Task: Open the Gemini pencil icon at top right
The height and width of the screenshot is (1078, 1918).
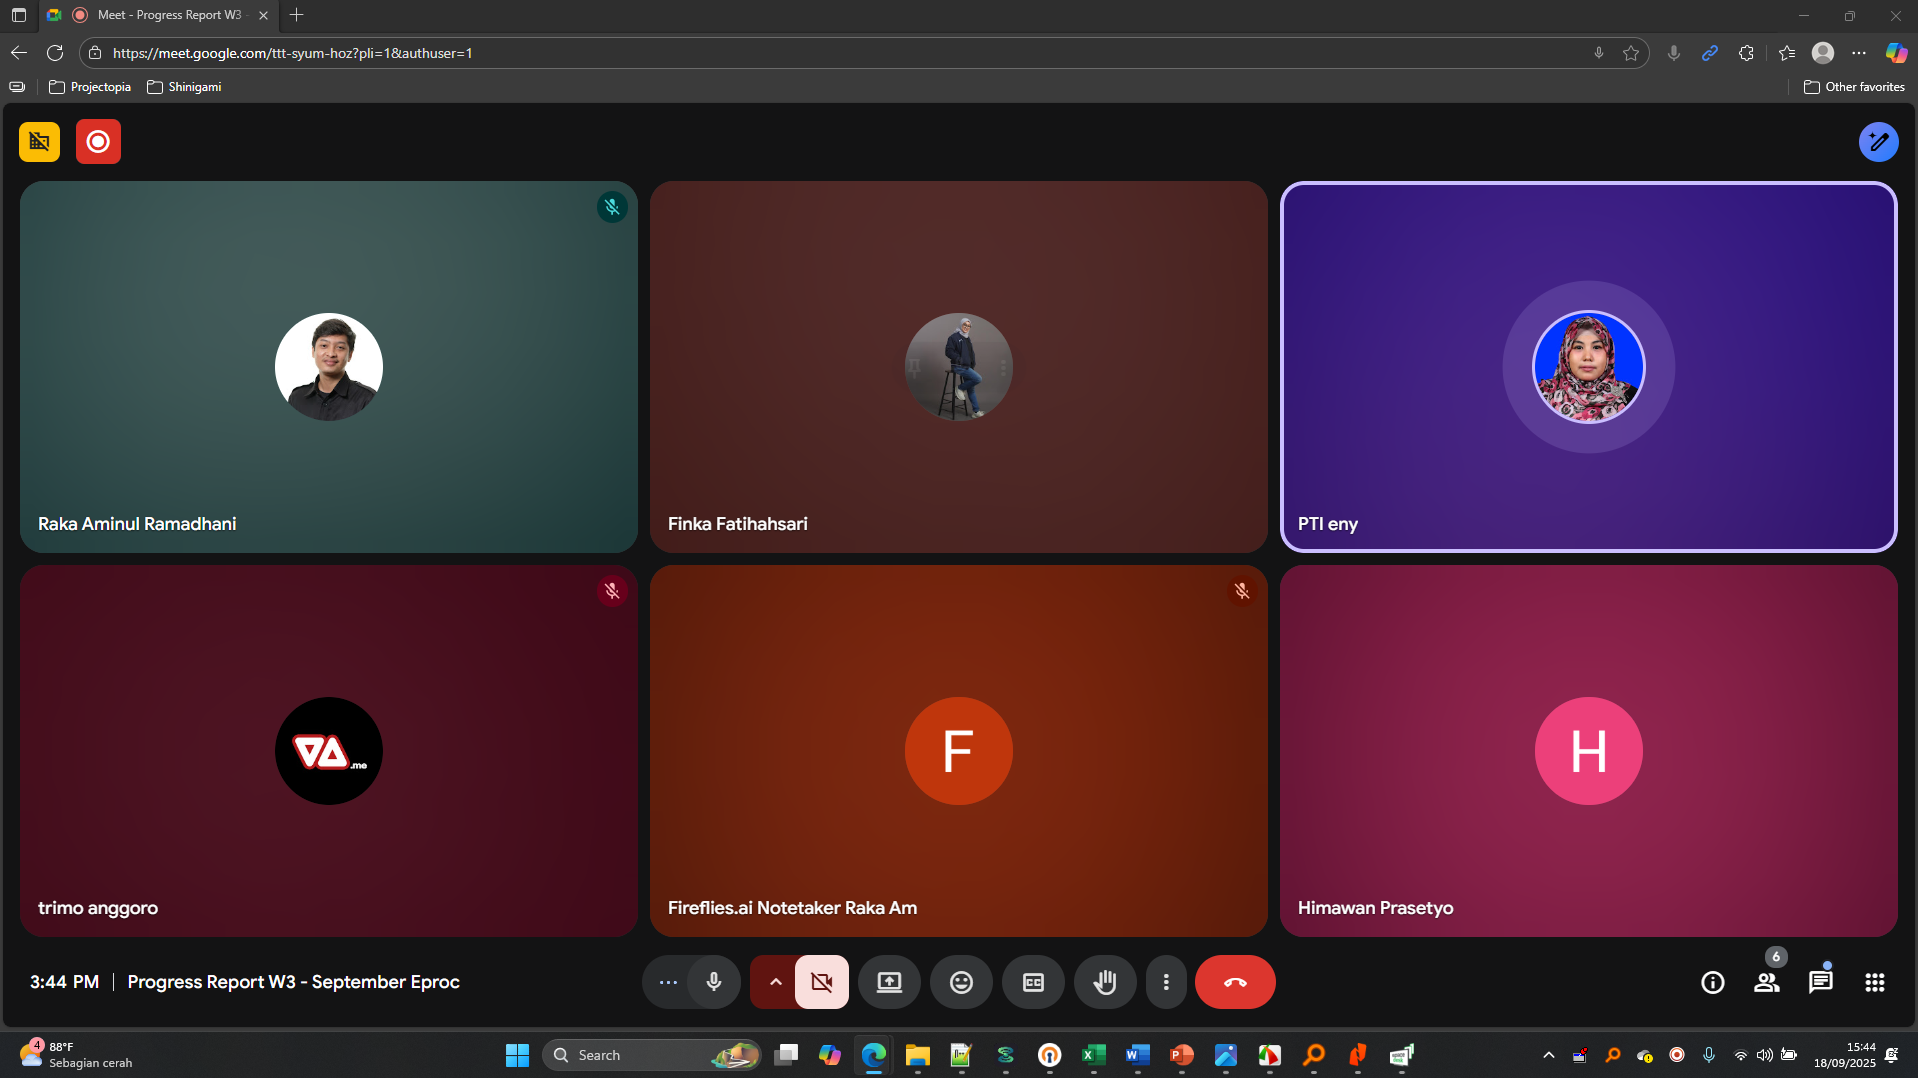Action: tap(1878, 142)
